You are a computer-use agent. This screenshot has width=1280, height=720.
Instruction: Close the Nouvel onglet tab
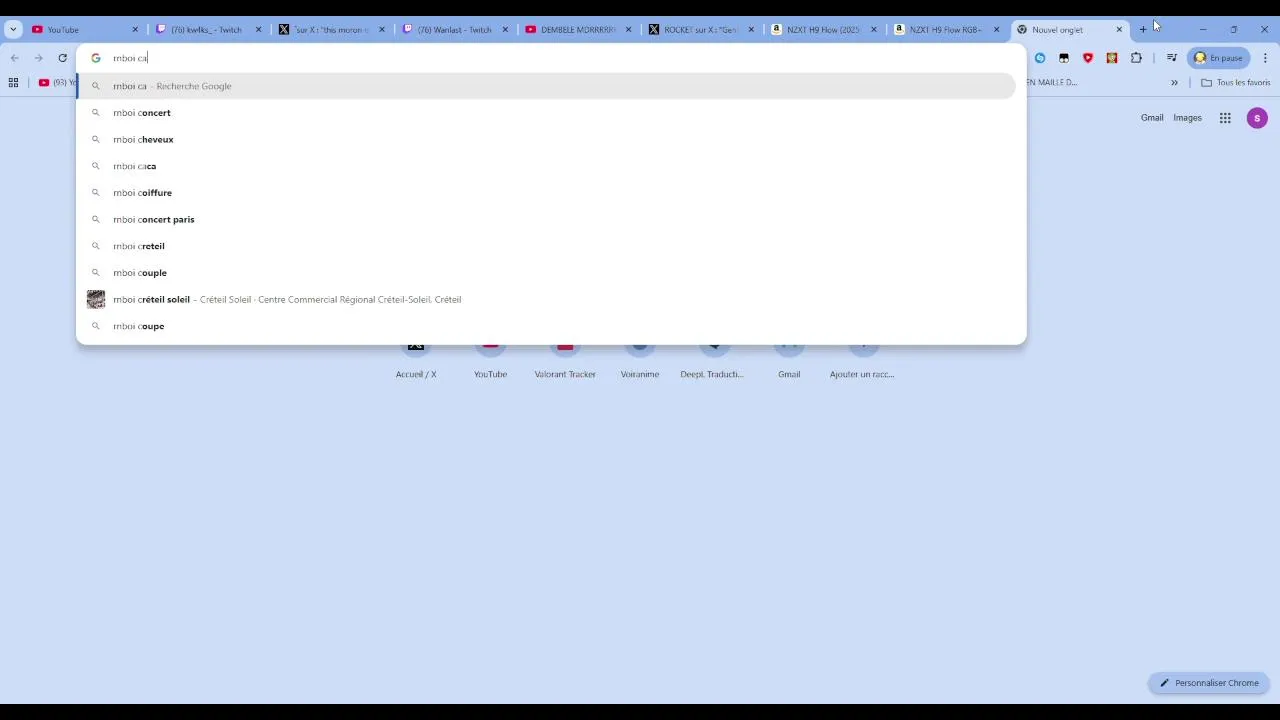tap(1119, 30)
